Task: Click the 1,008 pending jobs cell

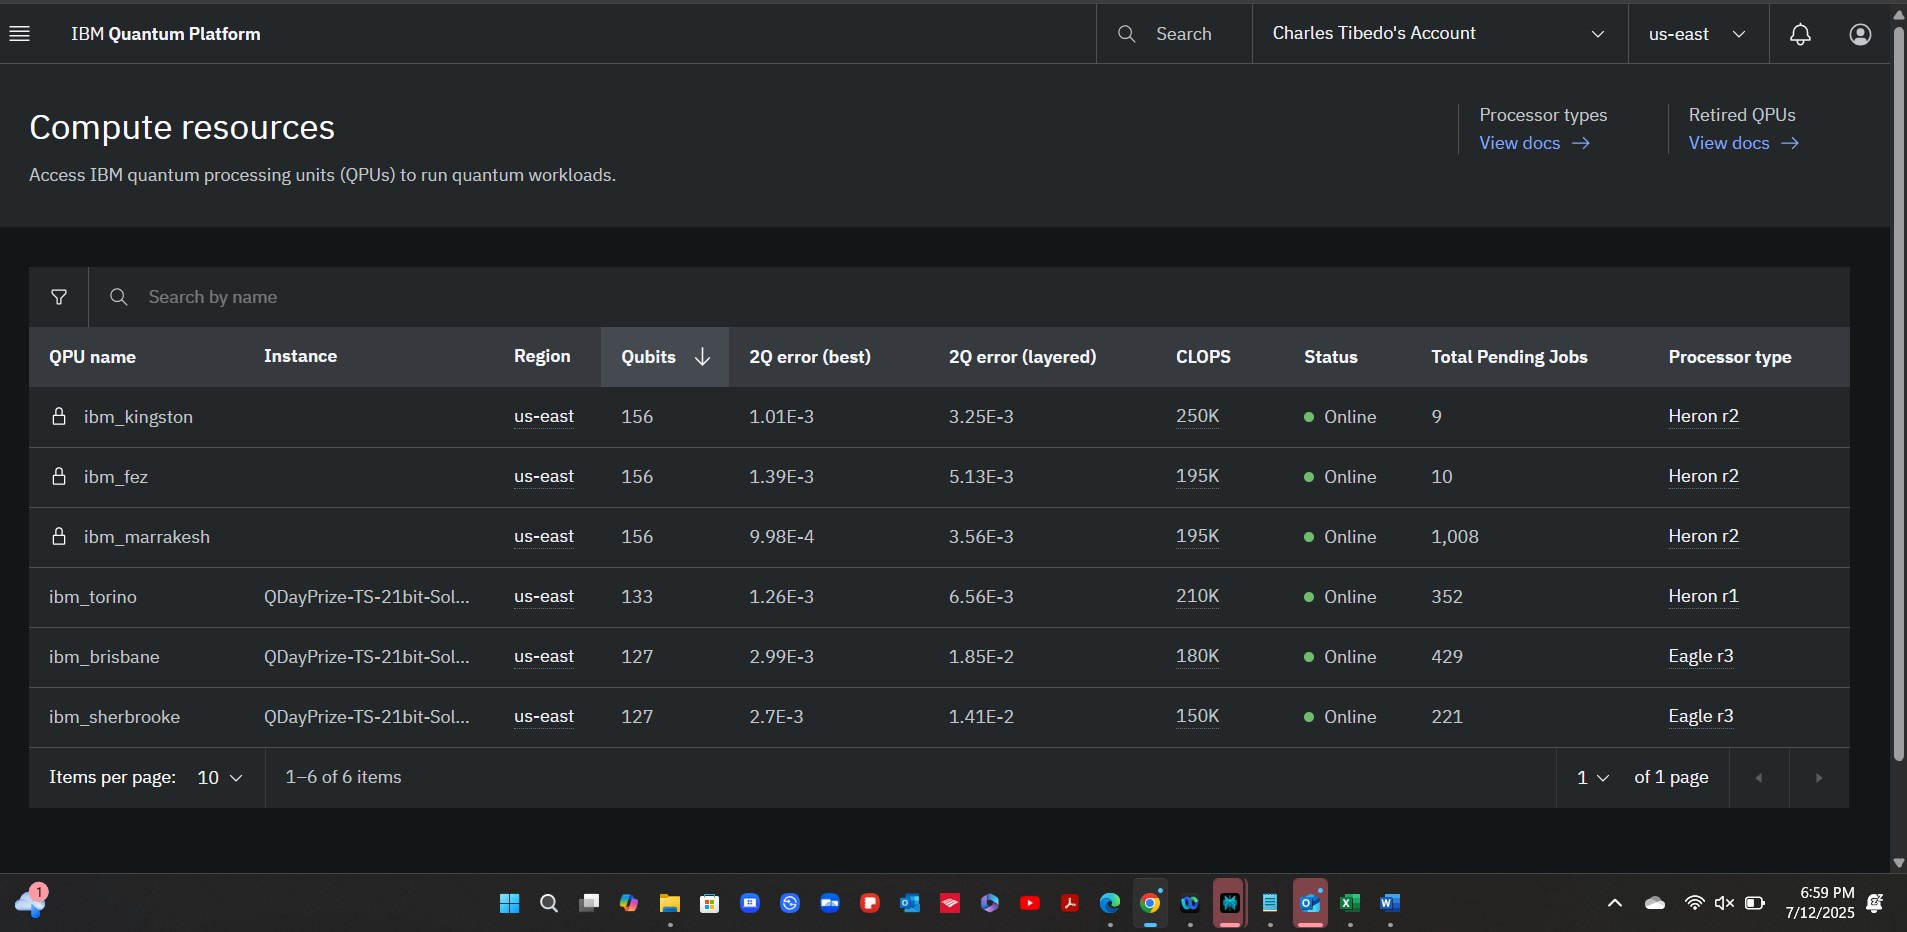Action: [1454, 537]
